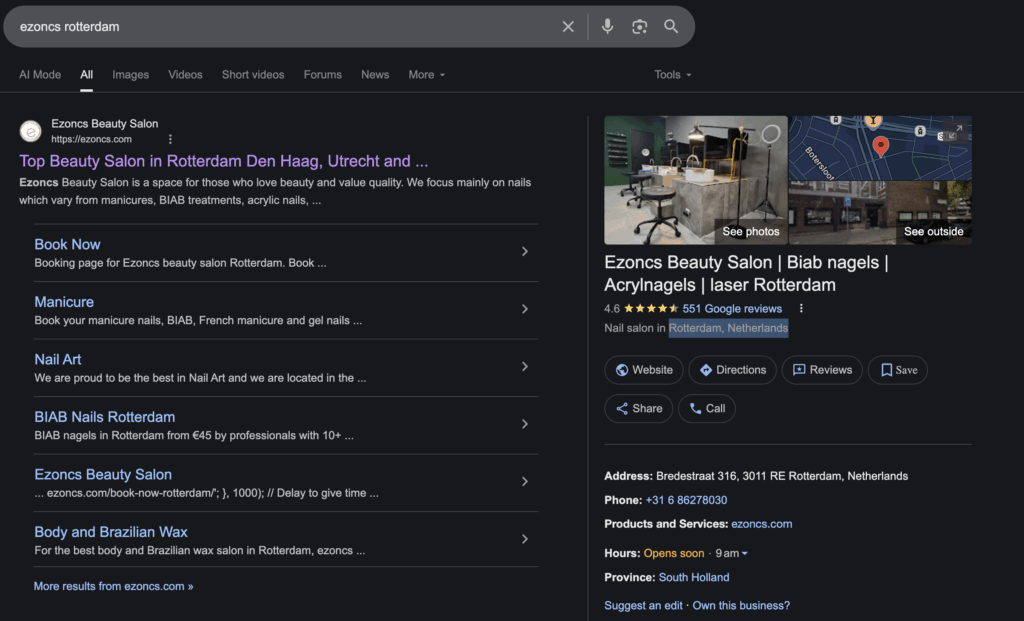Click the magnifying glass search icon
Viewport: 1024px width, 621px height.
tap(671, 27)
